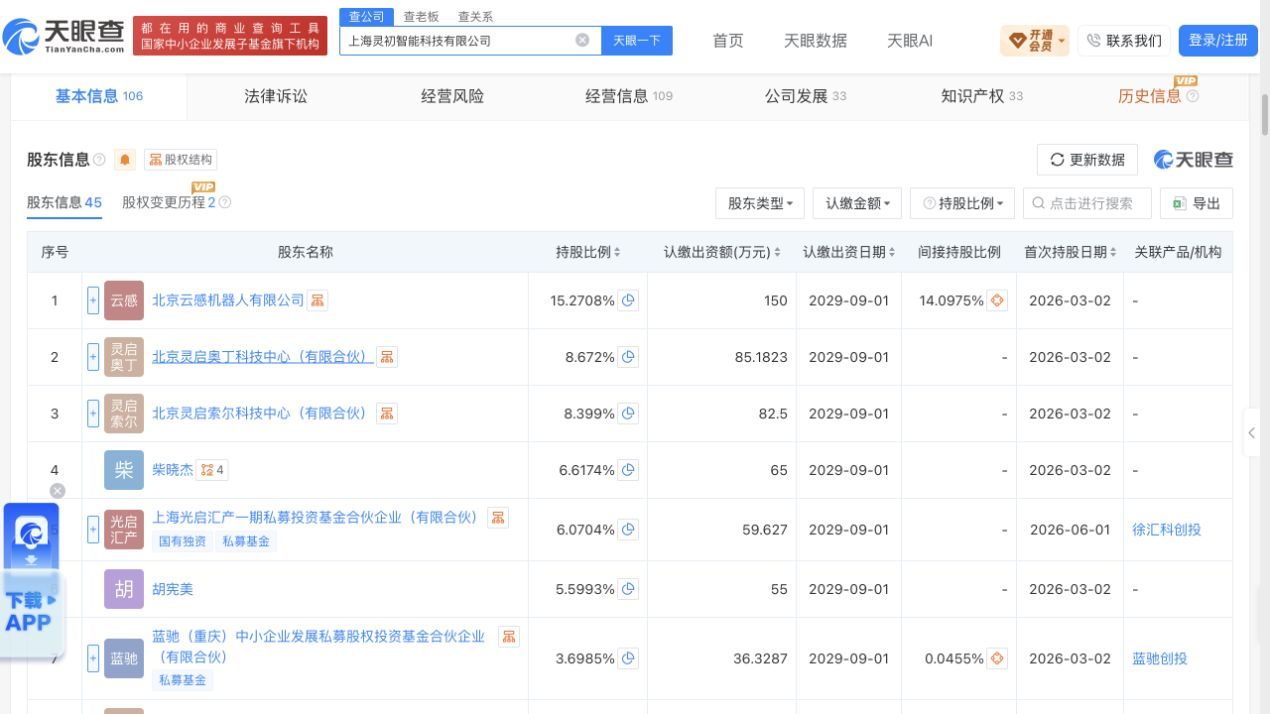Select the 基本信息 tab
Image resolution: width=1270 pixels, height=714 pixels.
(99, 96)
